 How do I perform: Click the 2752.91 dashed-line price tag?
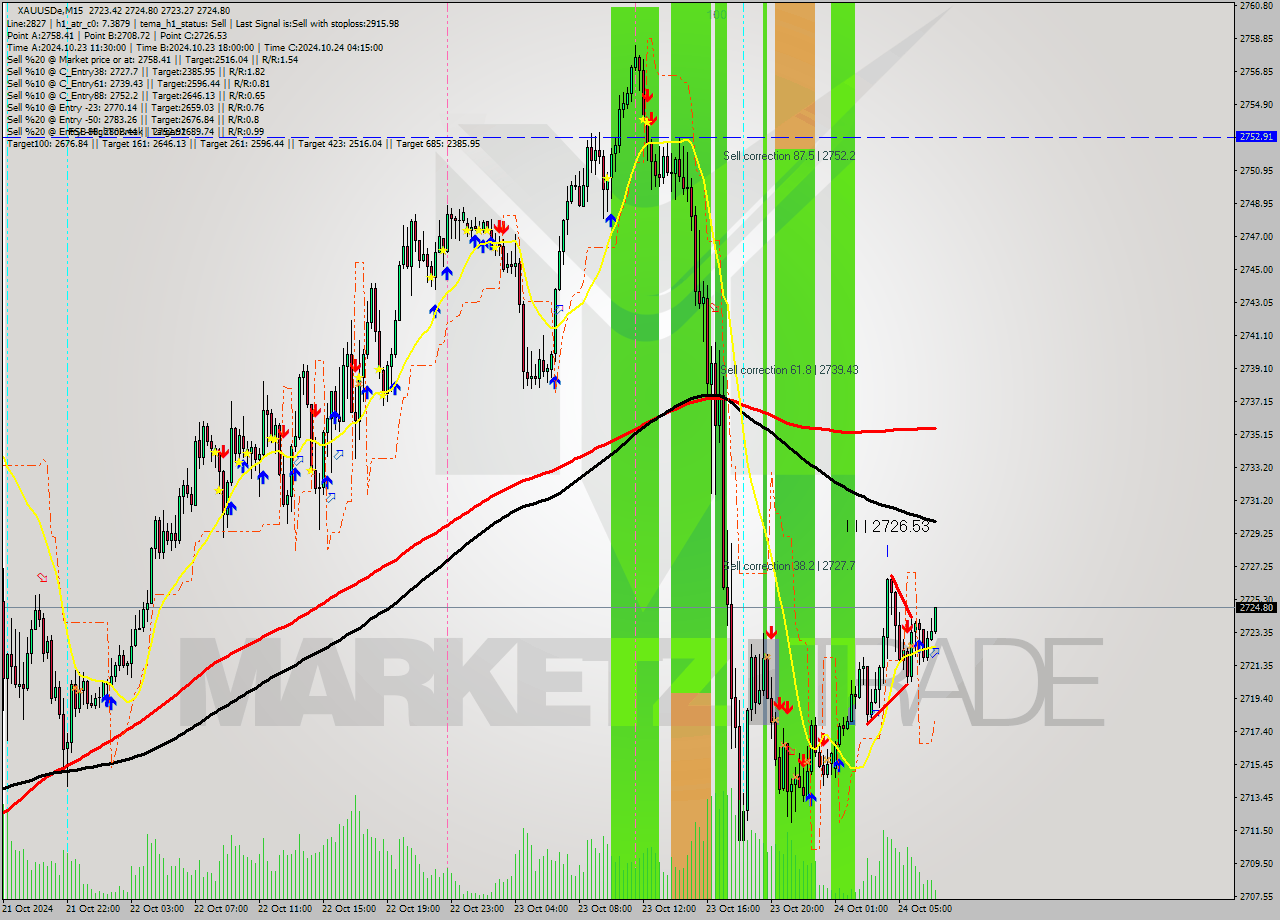1256,137
